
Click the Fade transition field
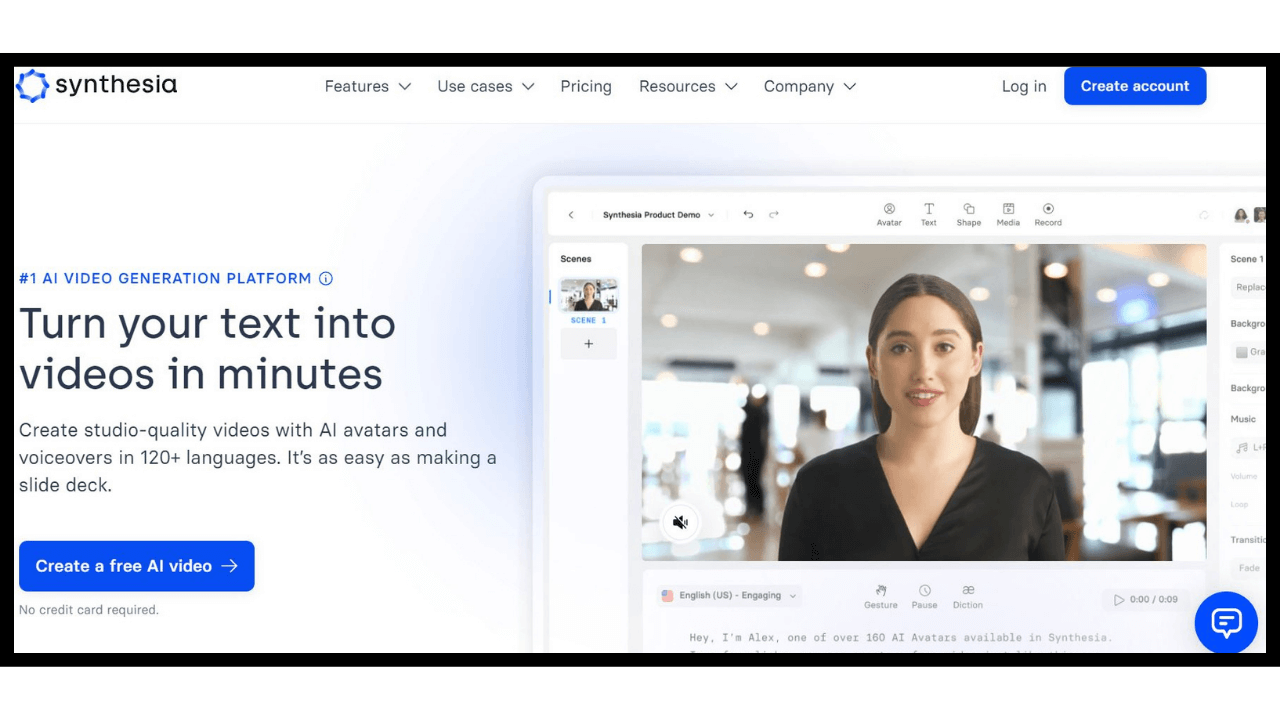coord(1248,568)
